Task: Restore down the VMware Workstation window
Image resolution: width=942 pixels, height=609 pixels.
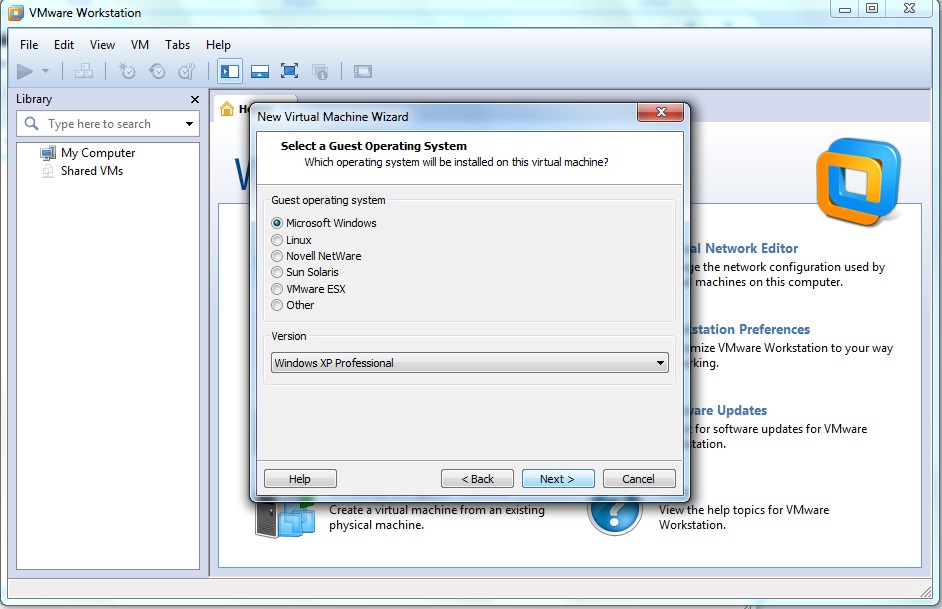Action: [x=872, y=8]
